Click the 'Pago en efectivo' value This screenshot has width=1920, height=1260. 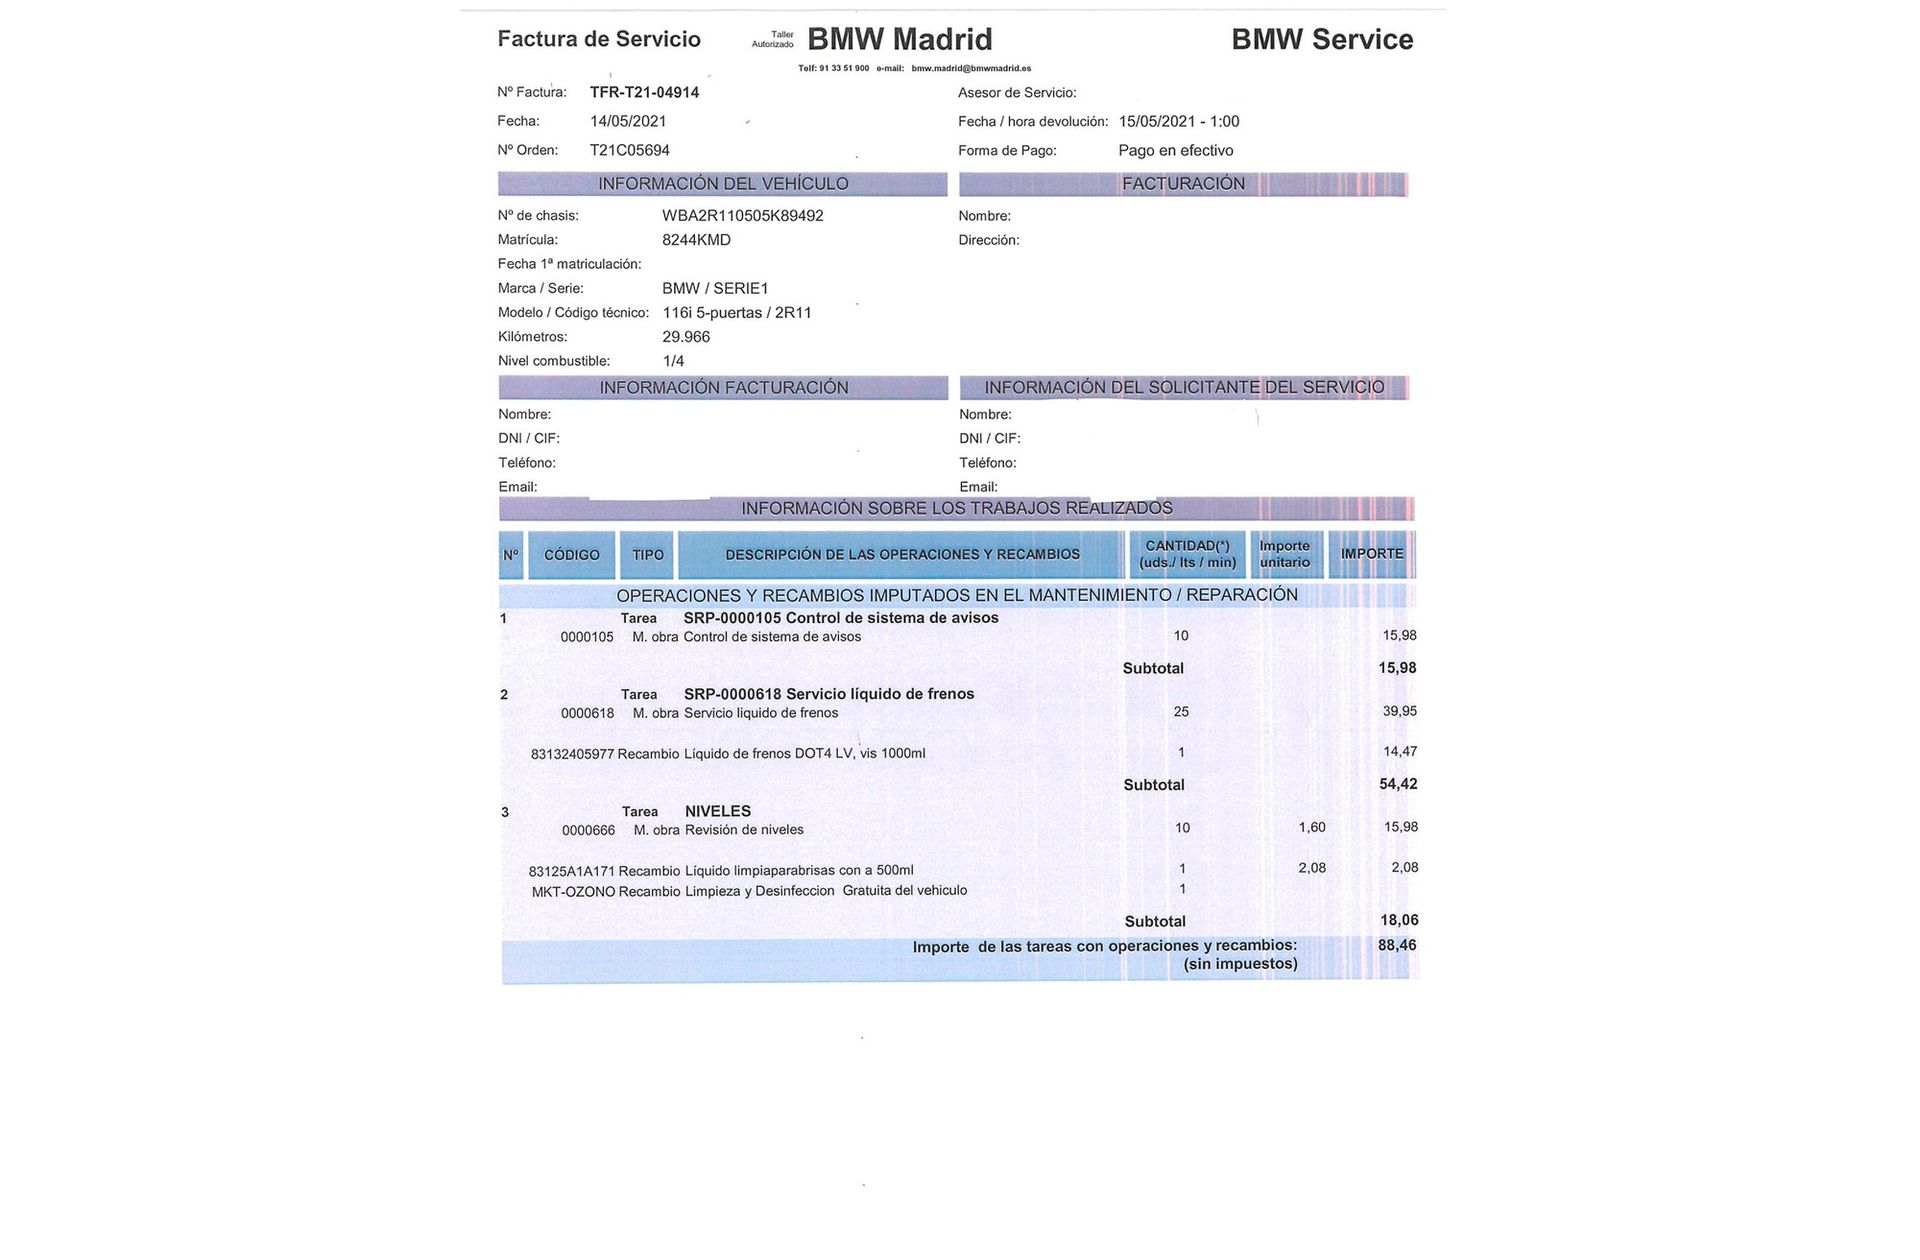tap(1176, 150)
